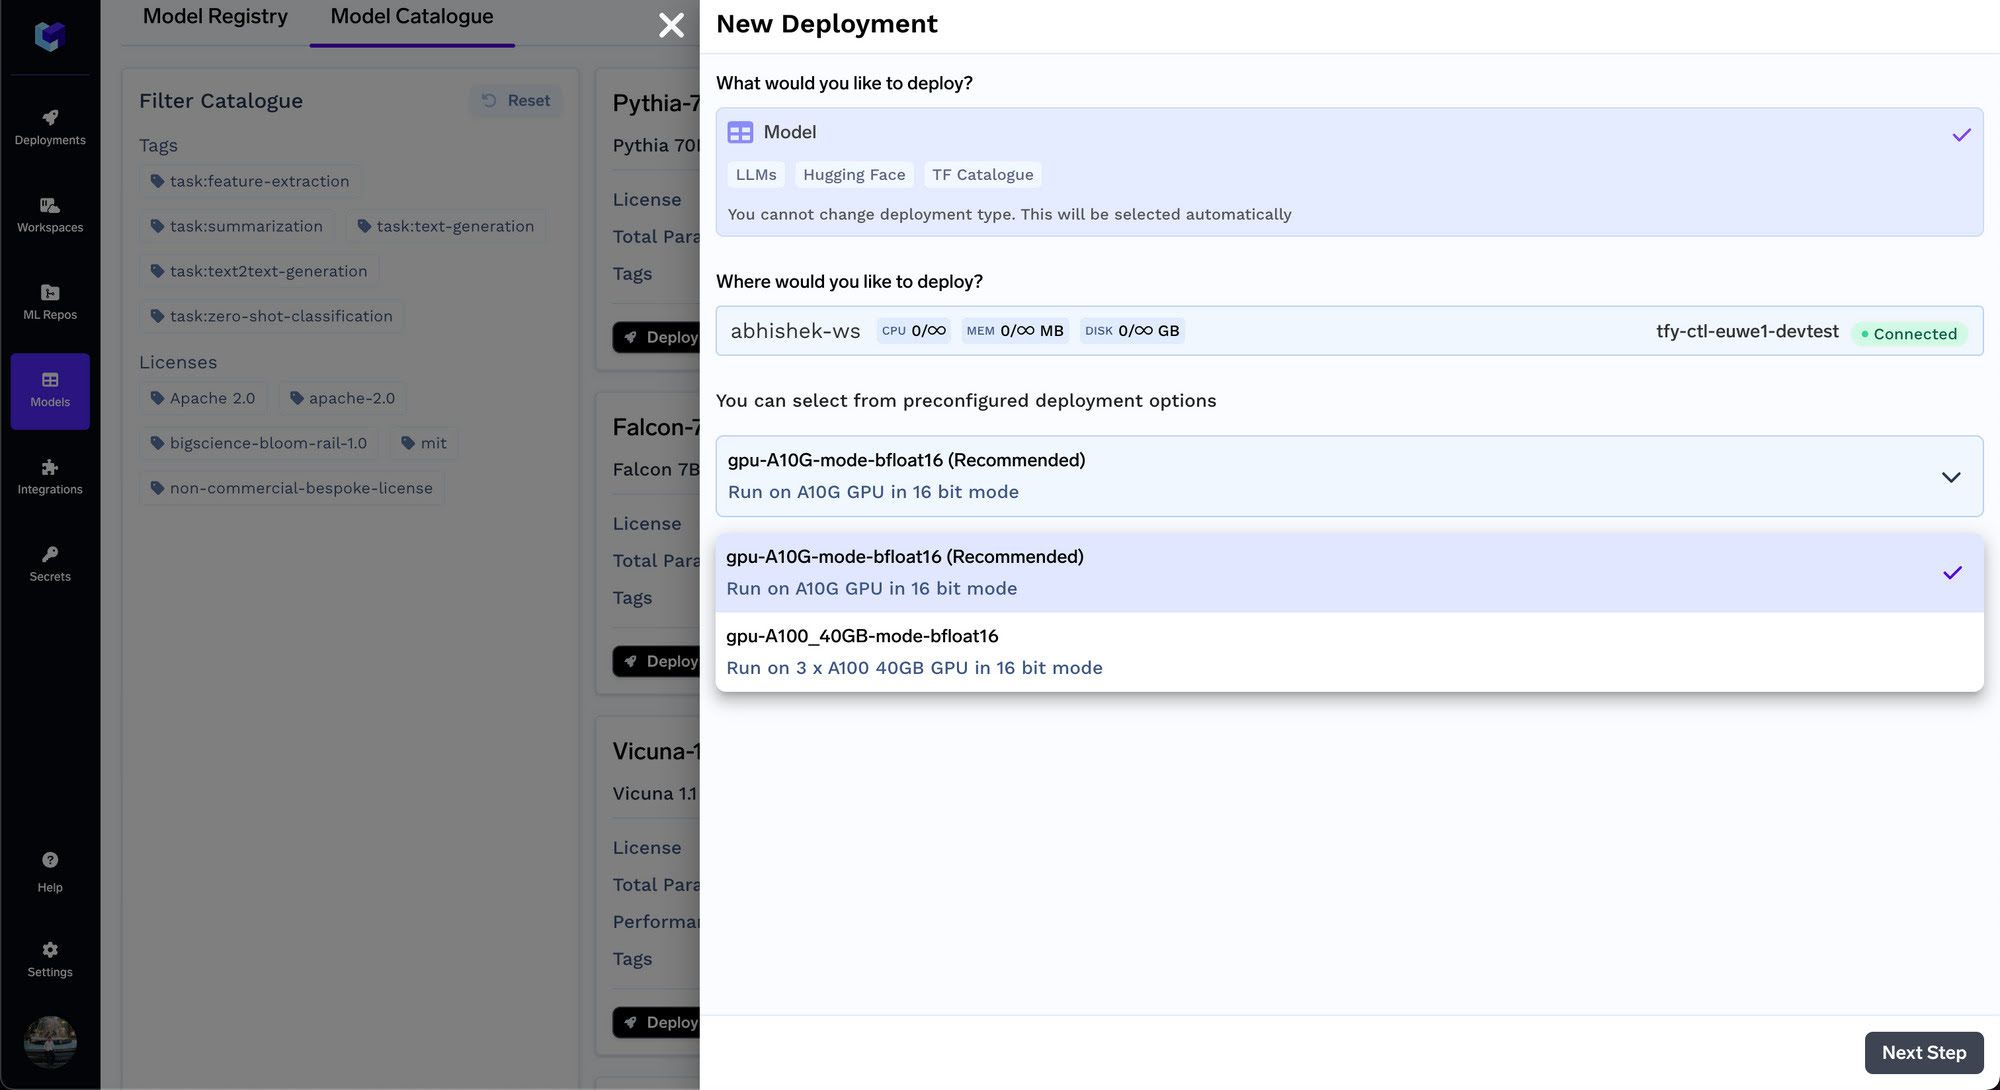Open the Integrations page
The width and height of the screenshot is (2000, 1090).
click(x=49, y=475)
